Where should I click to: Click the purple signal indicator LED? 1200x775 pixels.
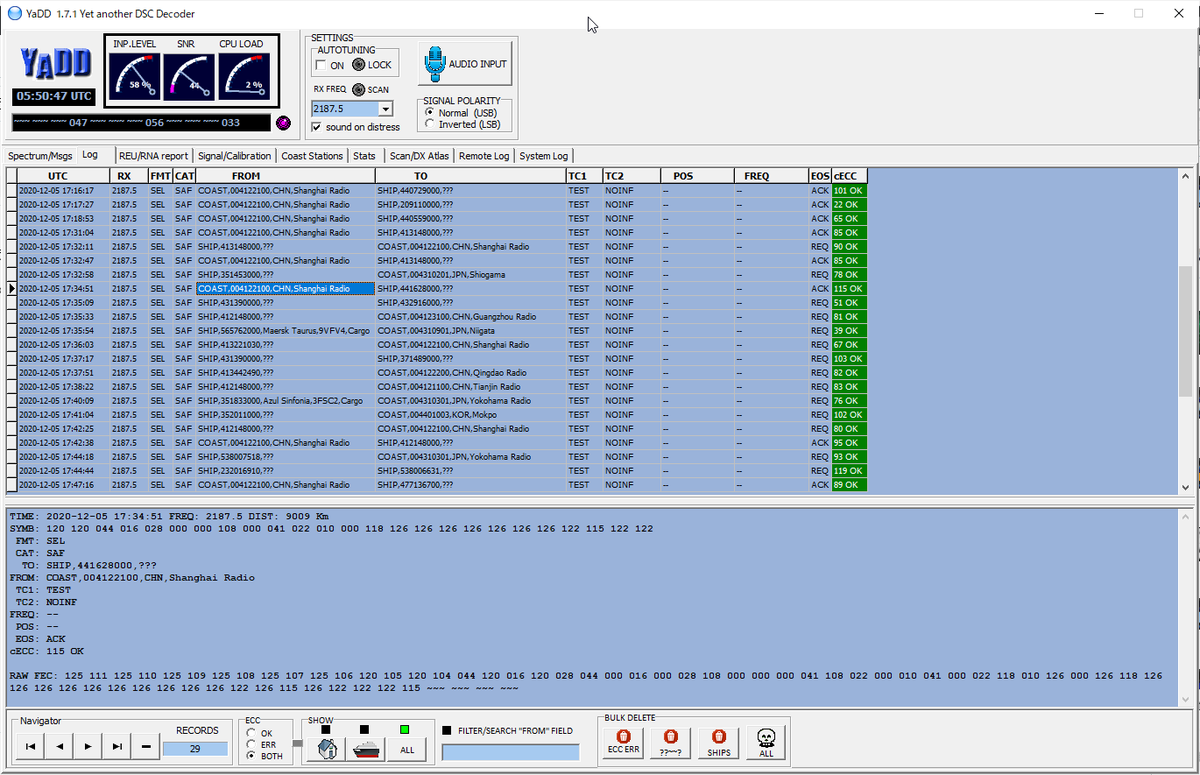283,123
